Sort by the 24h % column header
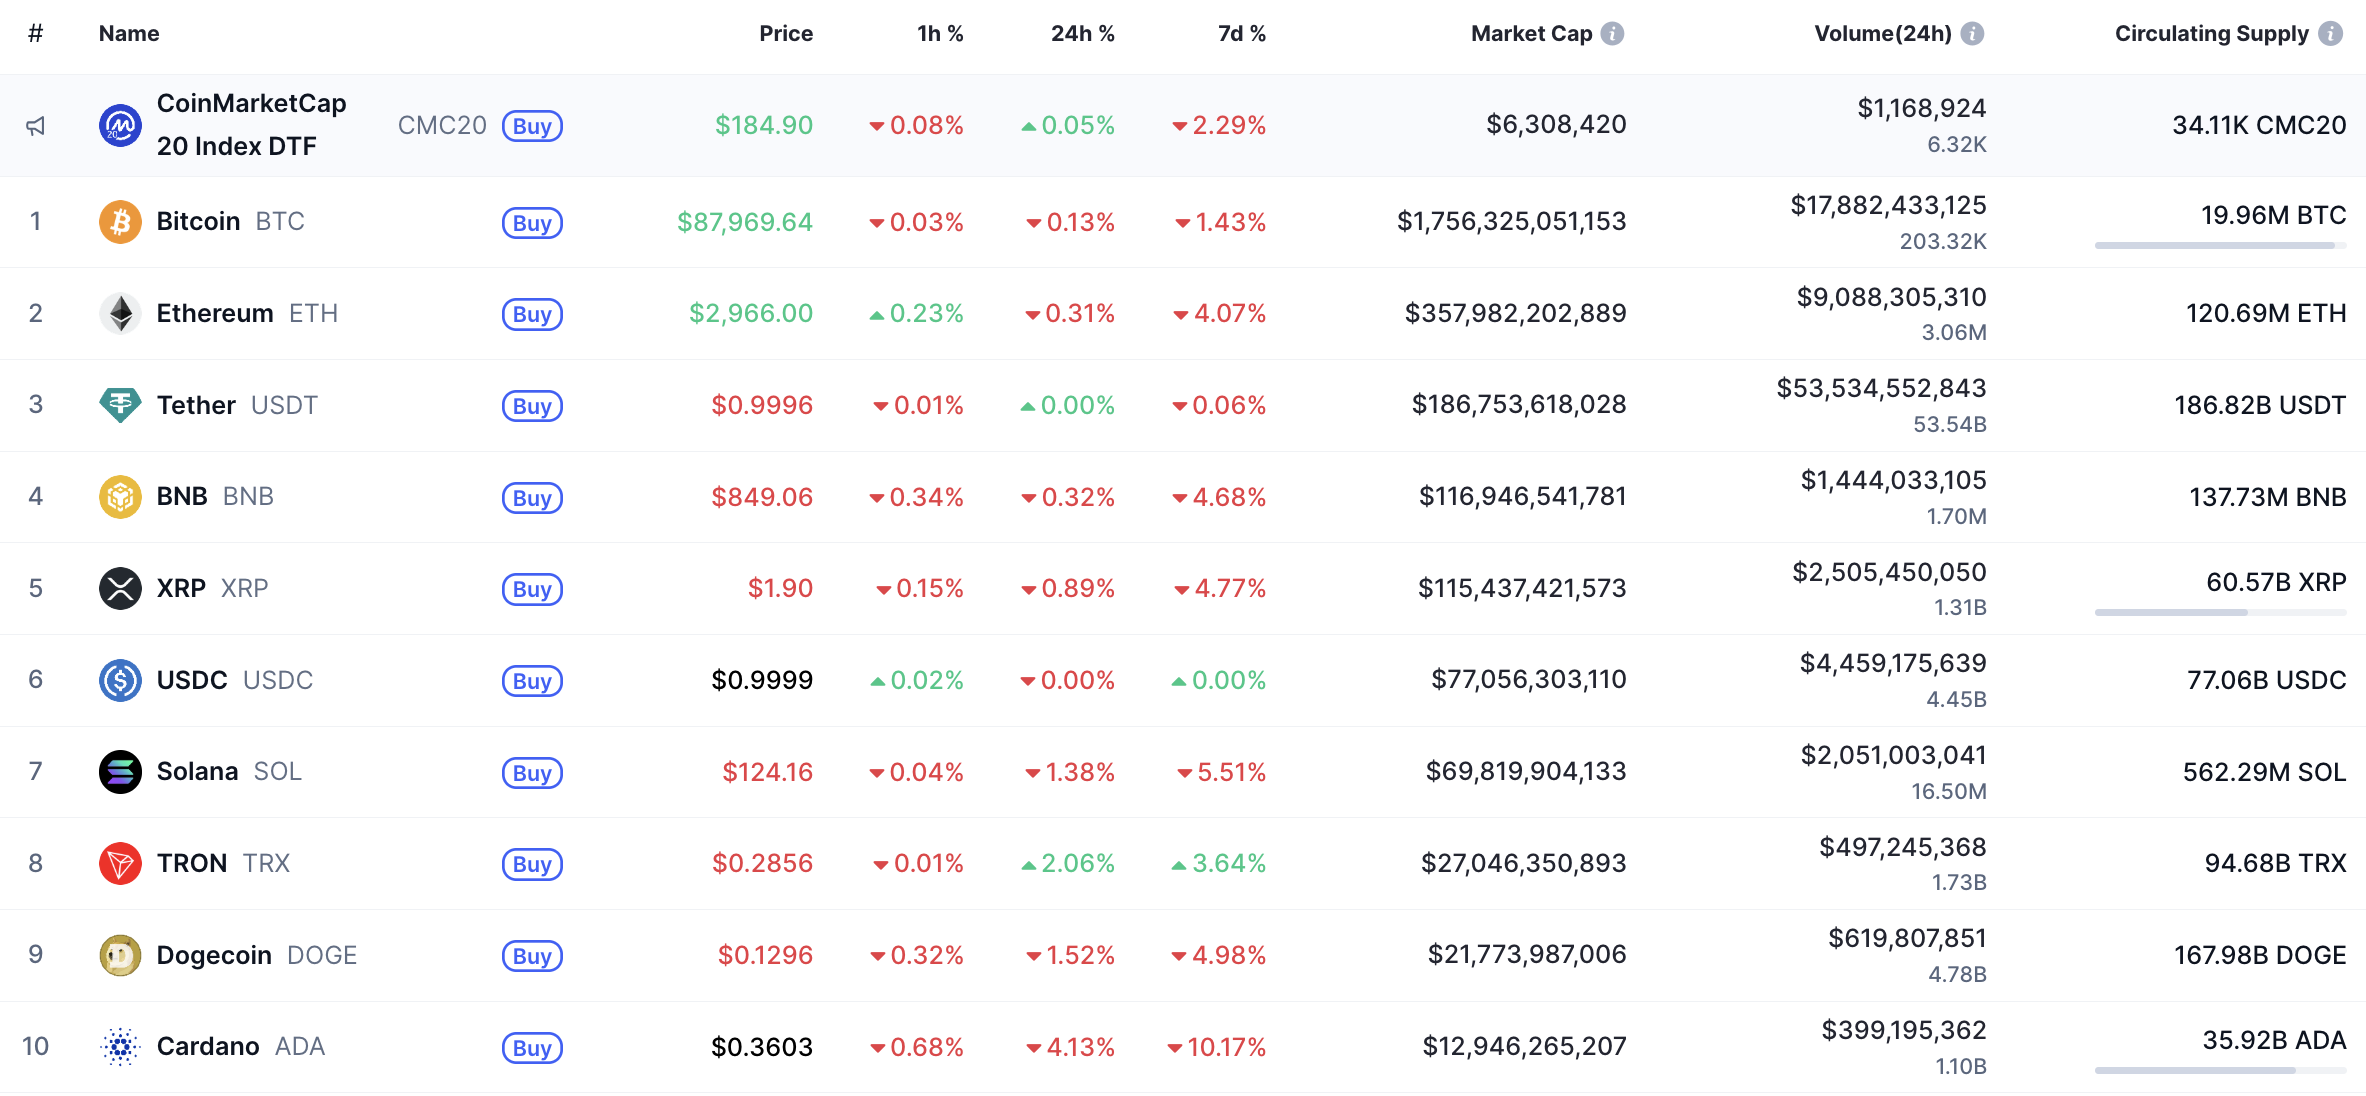The image size is (2366, 1096). coord(1082,34)
